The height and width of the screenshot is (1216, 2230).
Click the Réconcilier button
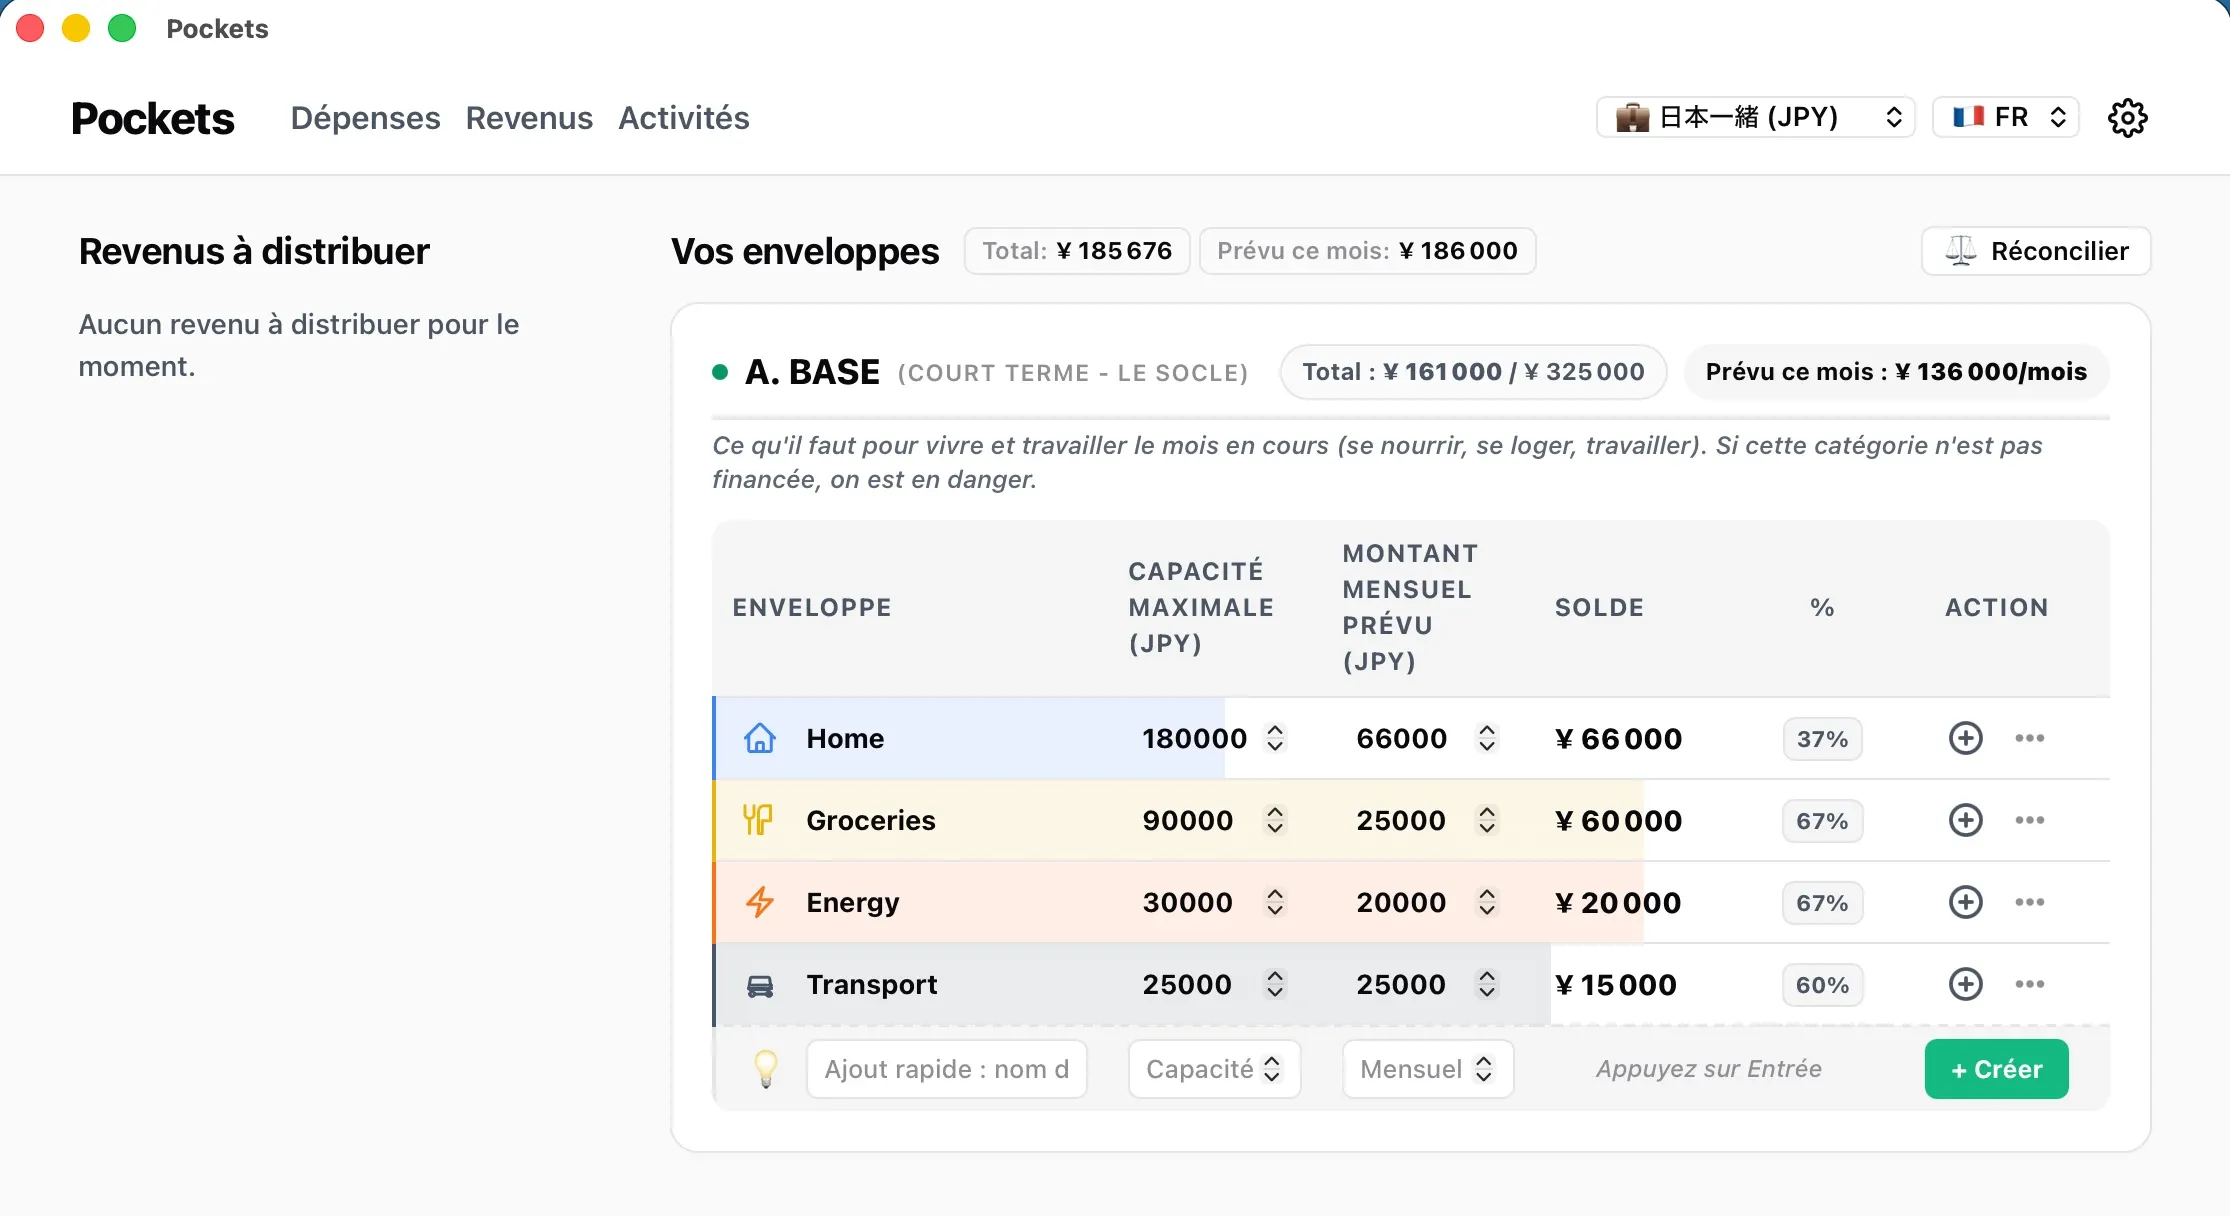[x=2036, y=251]
